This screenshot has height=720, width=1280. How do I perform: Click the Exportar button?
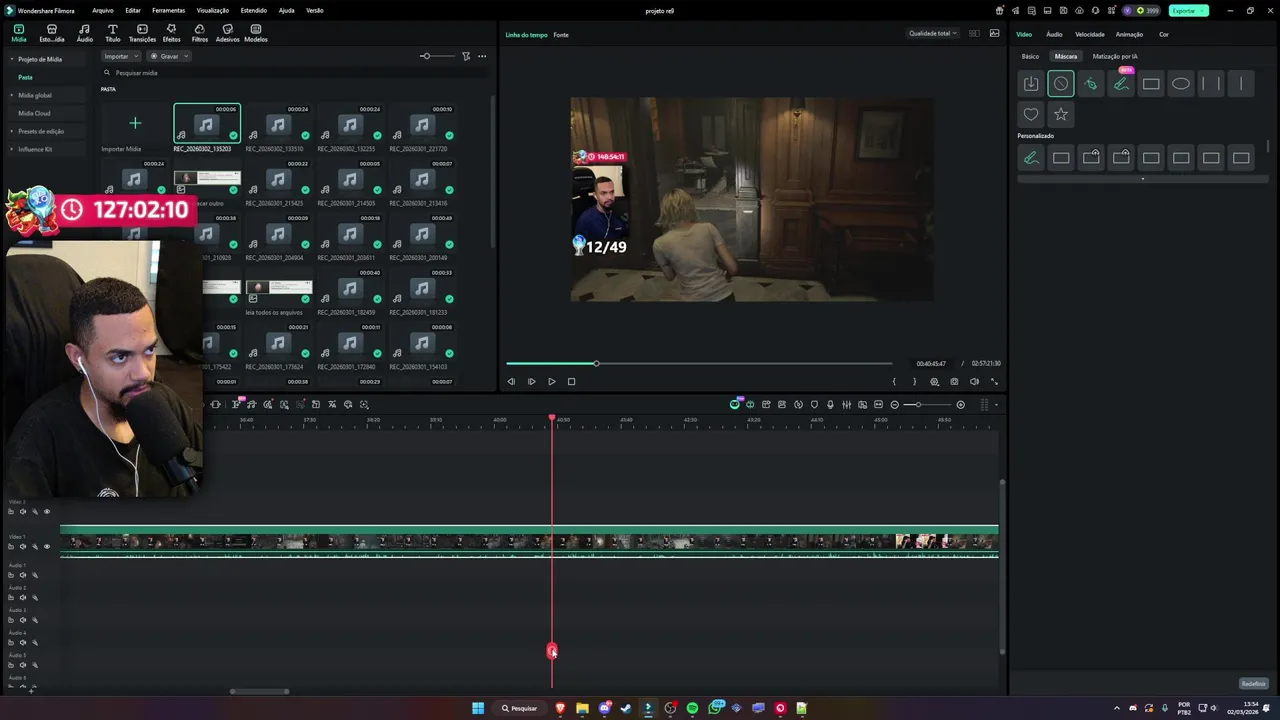coord(1188,10)
